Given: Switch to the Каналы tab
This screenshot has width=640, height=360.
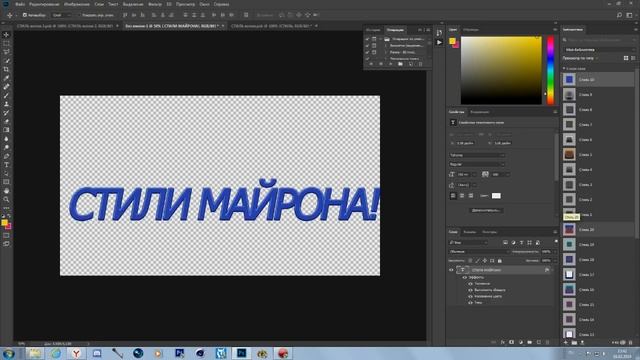Looking at the screenshot, I should pos(469,232).
